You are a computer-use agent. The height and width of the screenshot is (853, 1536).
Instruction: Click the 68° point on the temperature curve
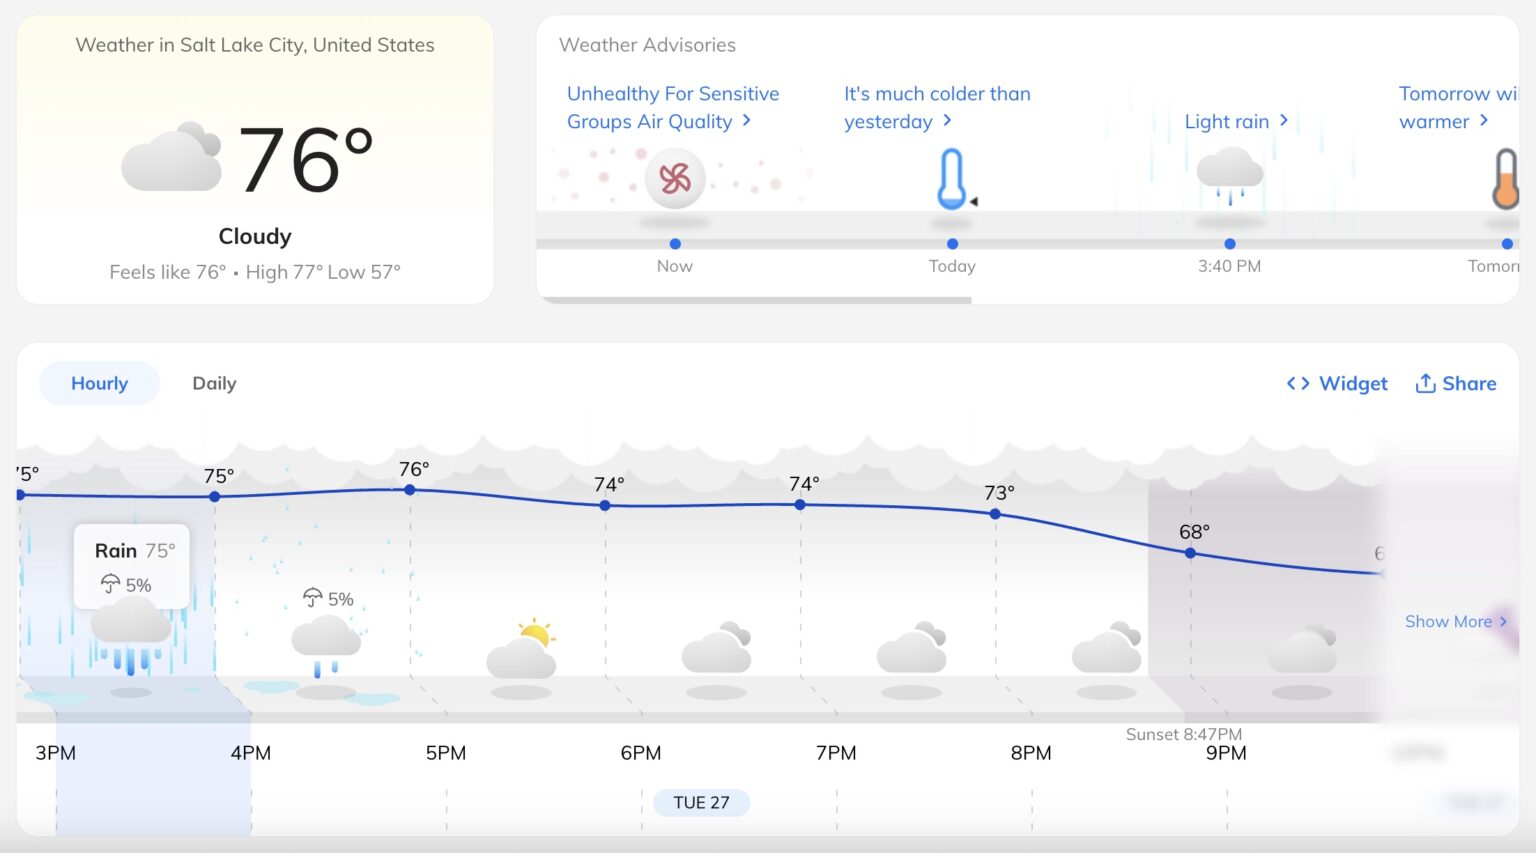click(x=1190, y=552)
